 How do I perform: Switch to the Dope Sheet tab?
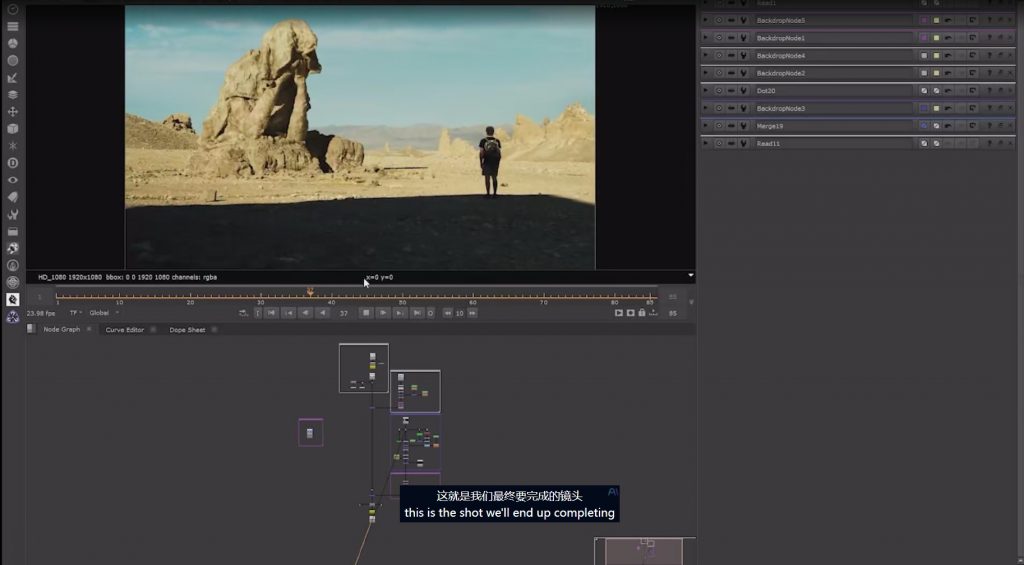coord(187,329)
